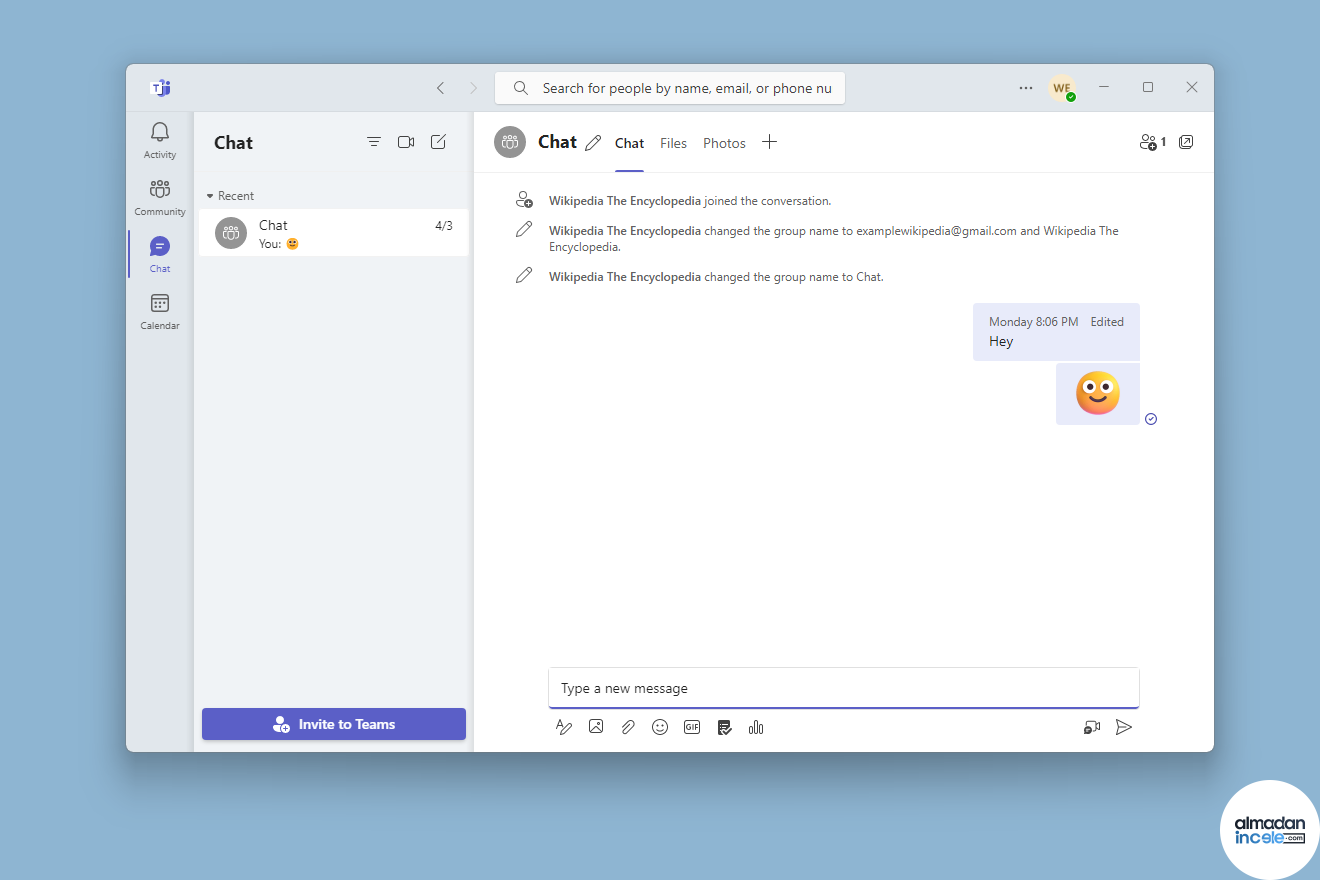Click the Chat group title in header
1320x880 pixels.
[x=557, y=142]
